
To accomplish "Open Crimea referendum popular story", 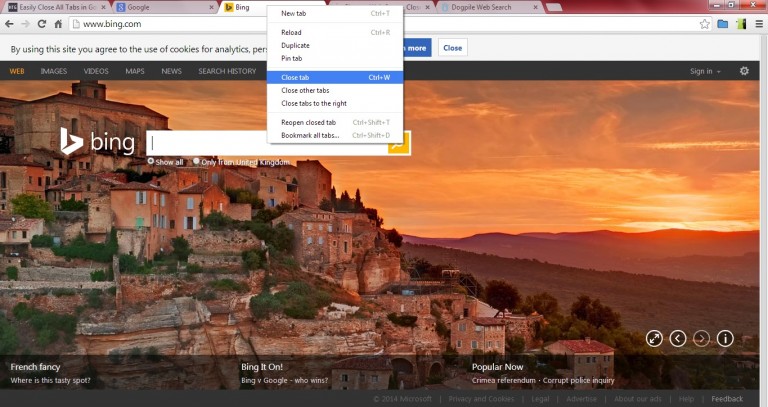I will (x=504, y=380).
